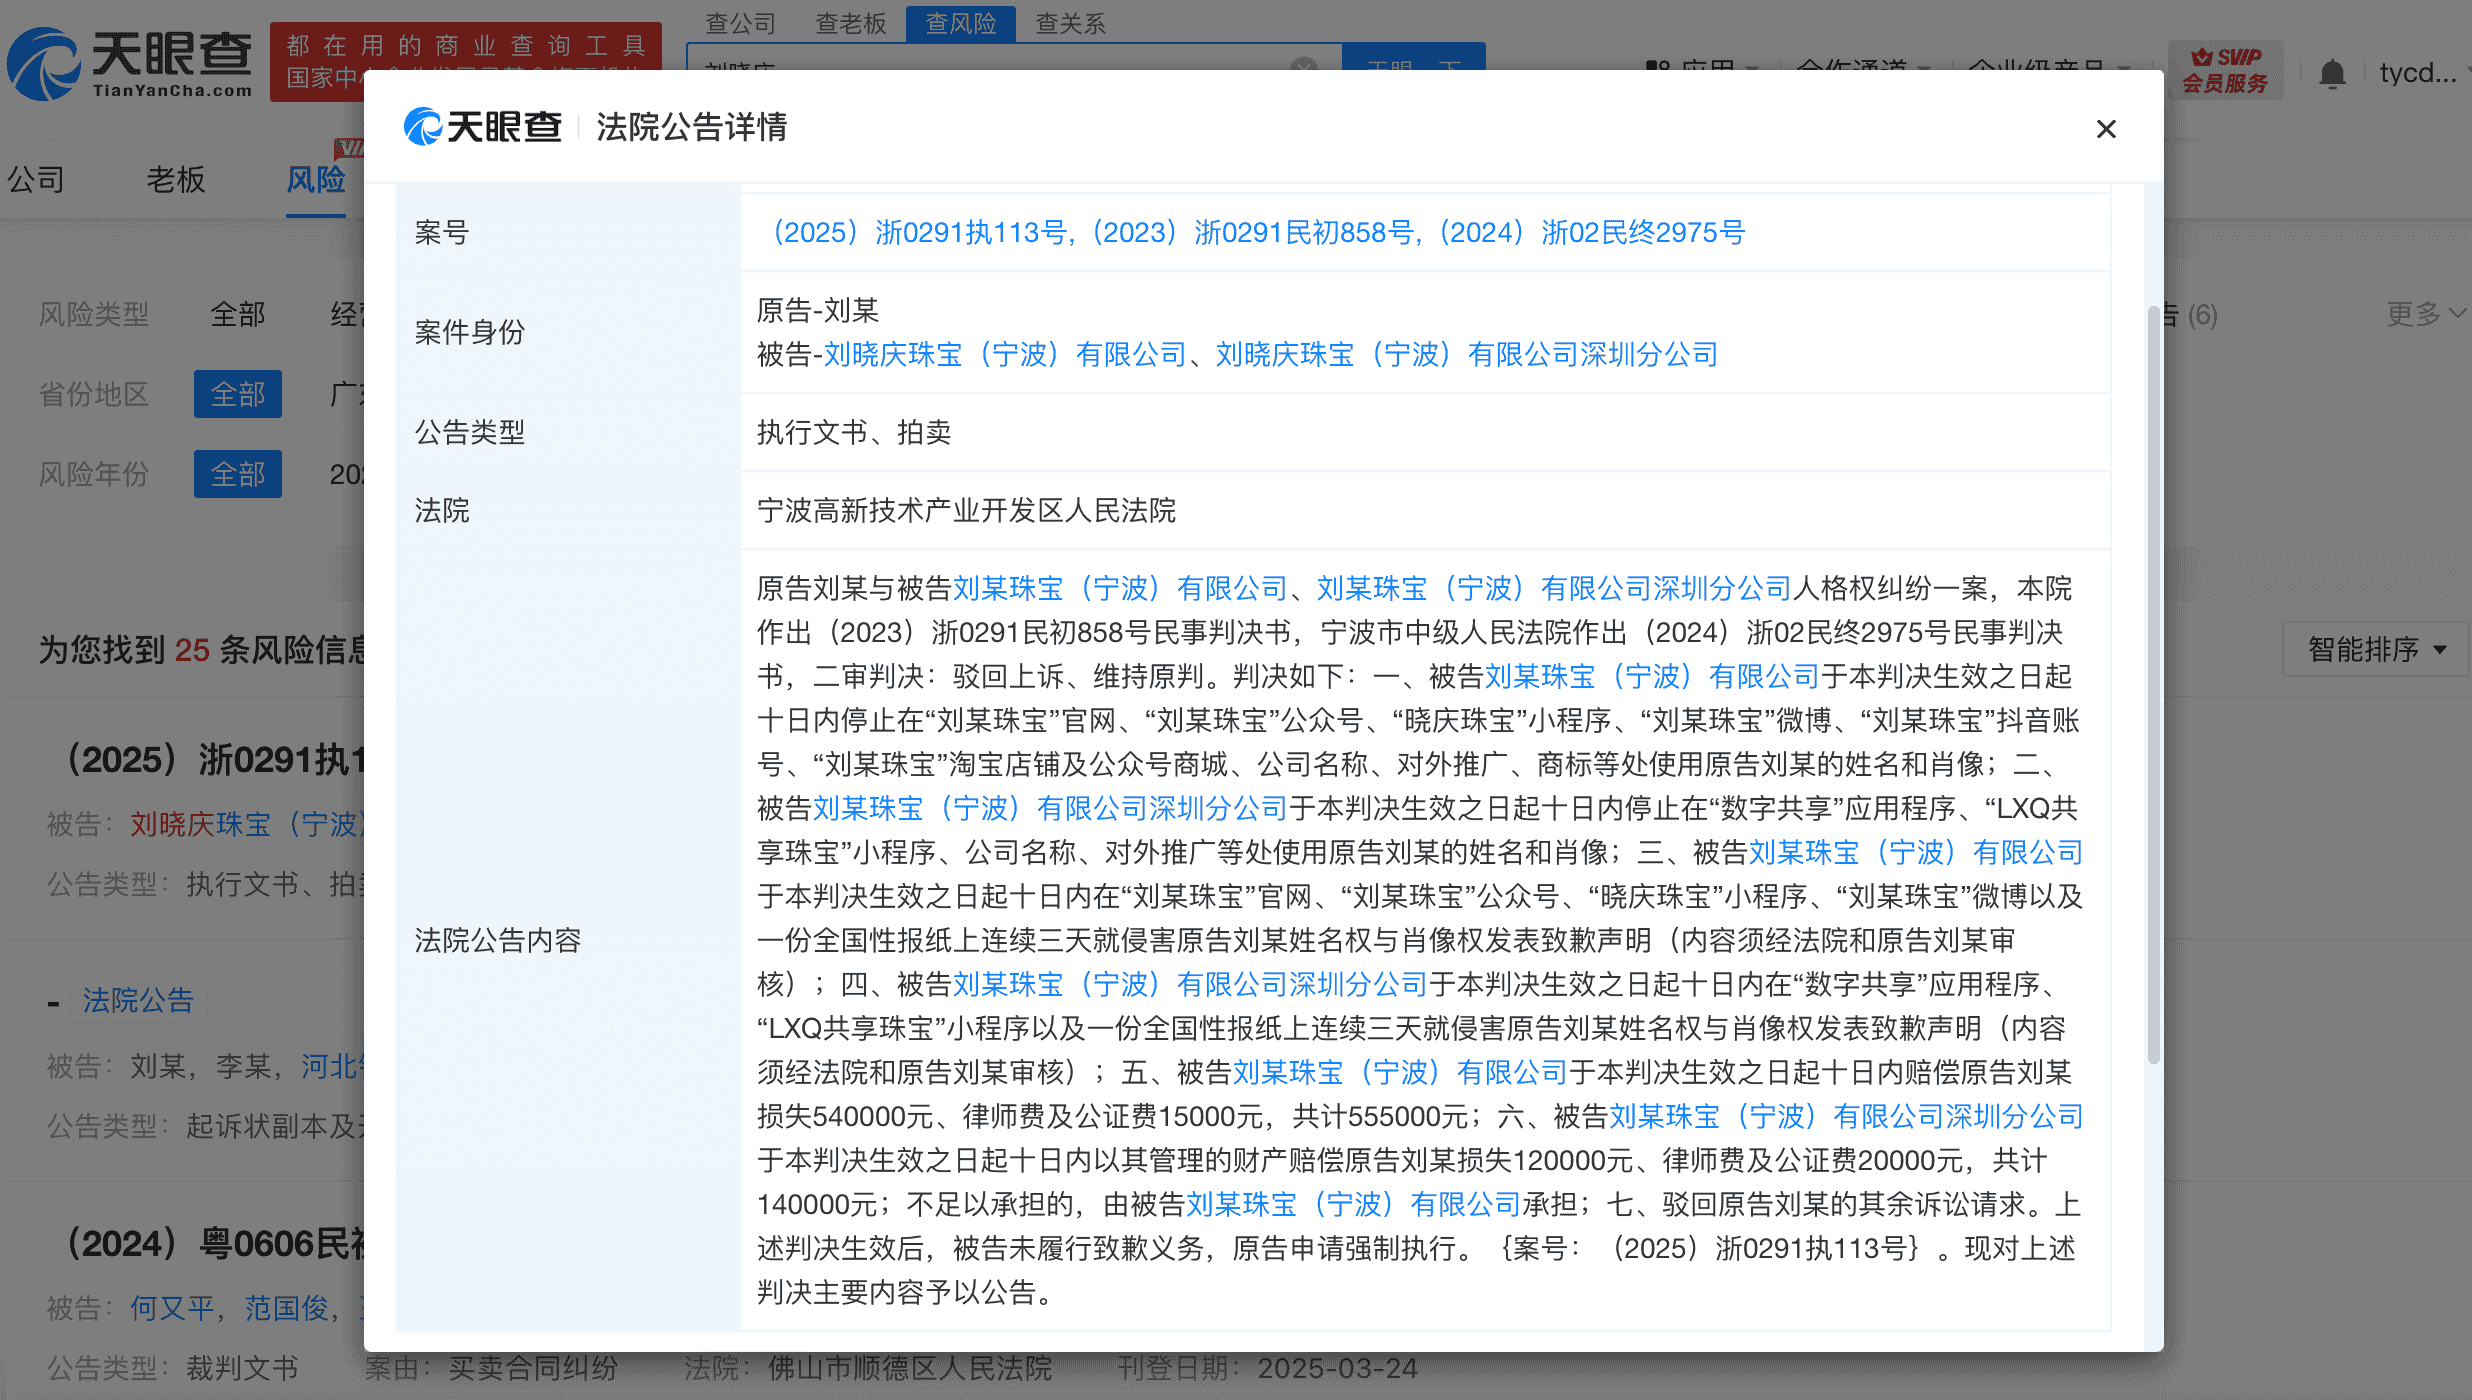Open company link 刘晓庆珠宝（宁波）有限公司
2472x1400 pixels.
pyautogui.click(x=1006, y=353)
